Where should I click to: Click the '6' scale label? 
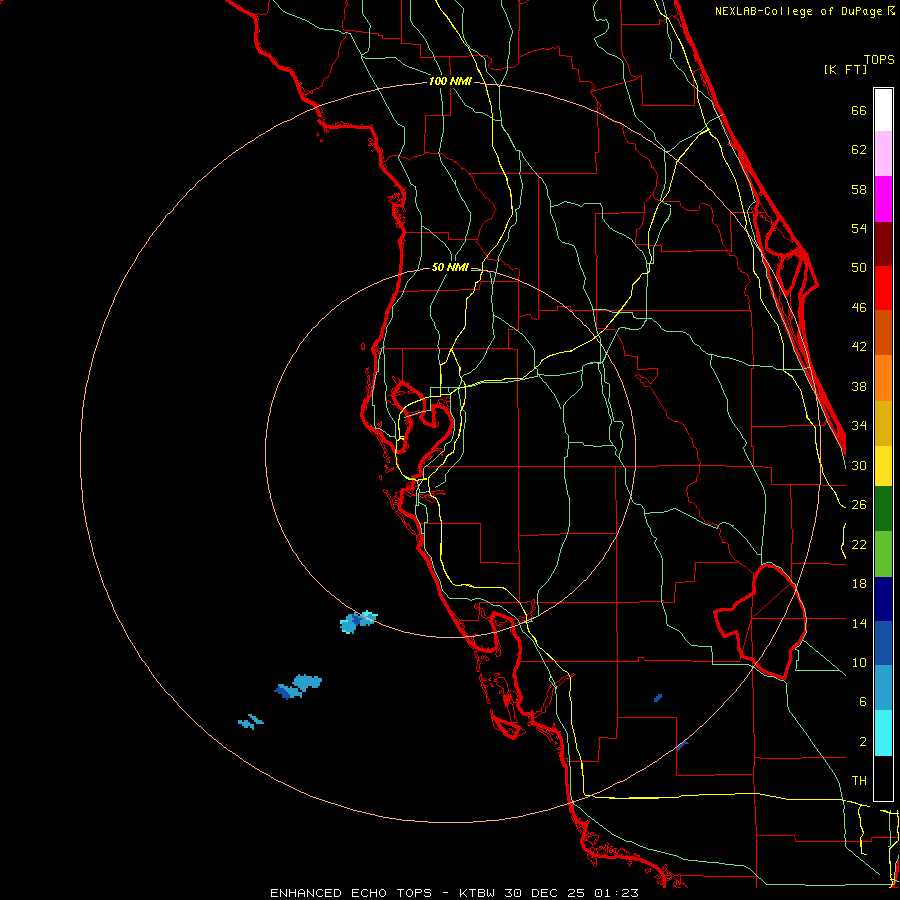(x=863, y=701)
